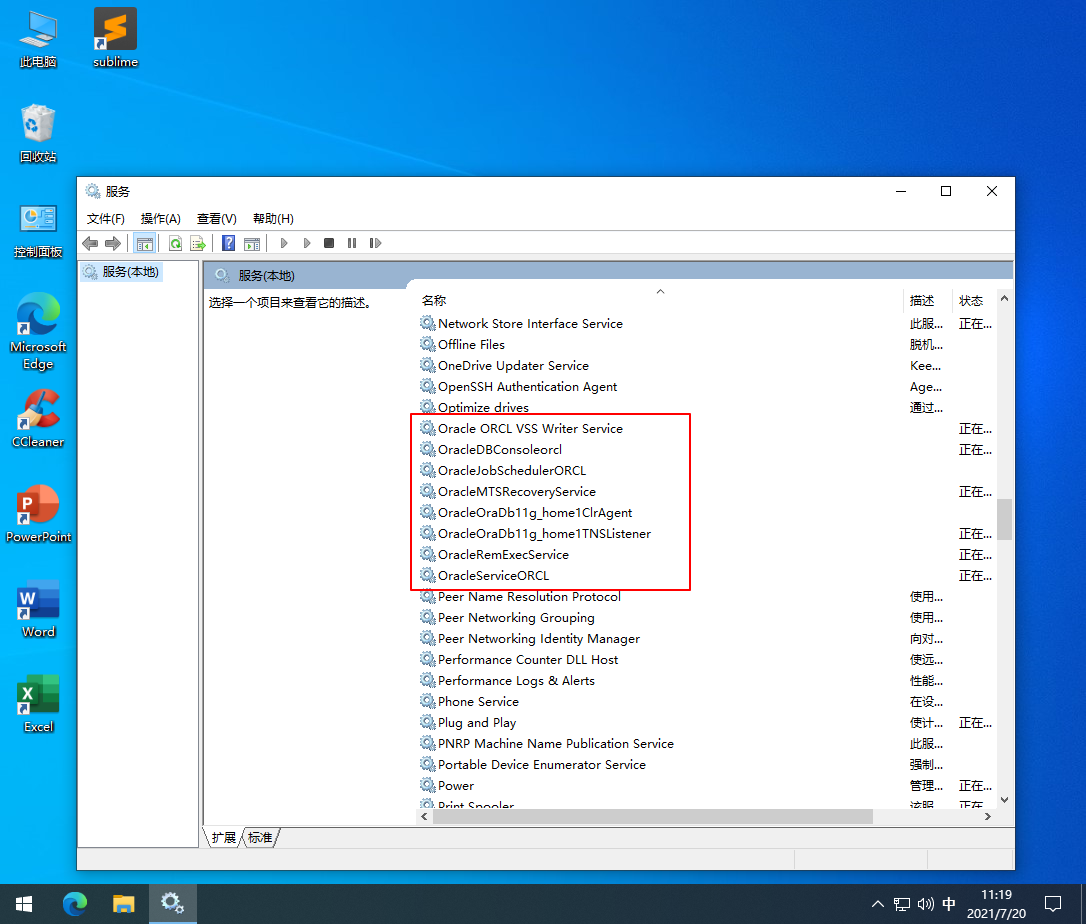Select the 回收站 recycle bin icon

pos(38,134)
